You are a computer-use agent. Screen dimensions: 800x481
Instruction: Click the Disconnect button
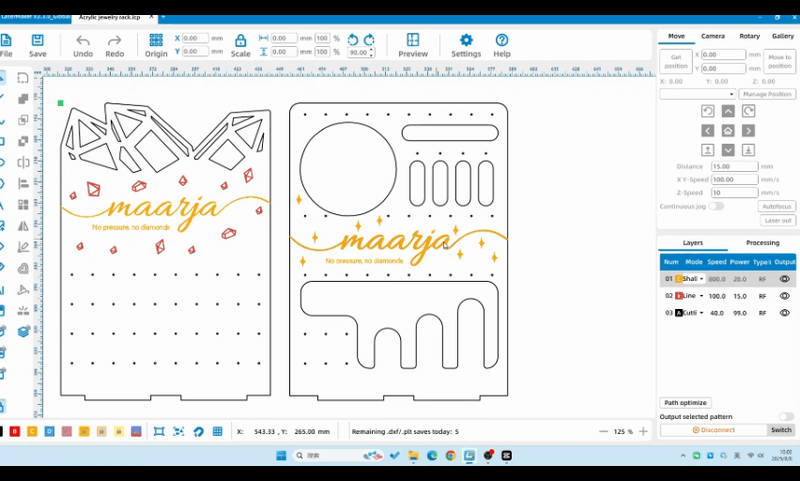click(x=713, y=430)
